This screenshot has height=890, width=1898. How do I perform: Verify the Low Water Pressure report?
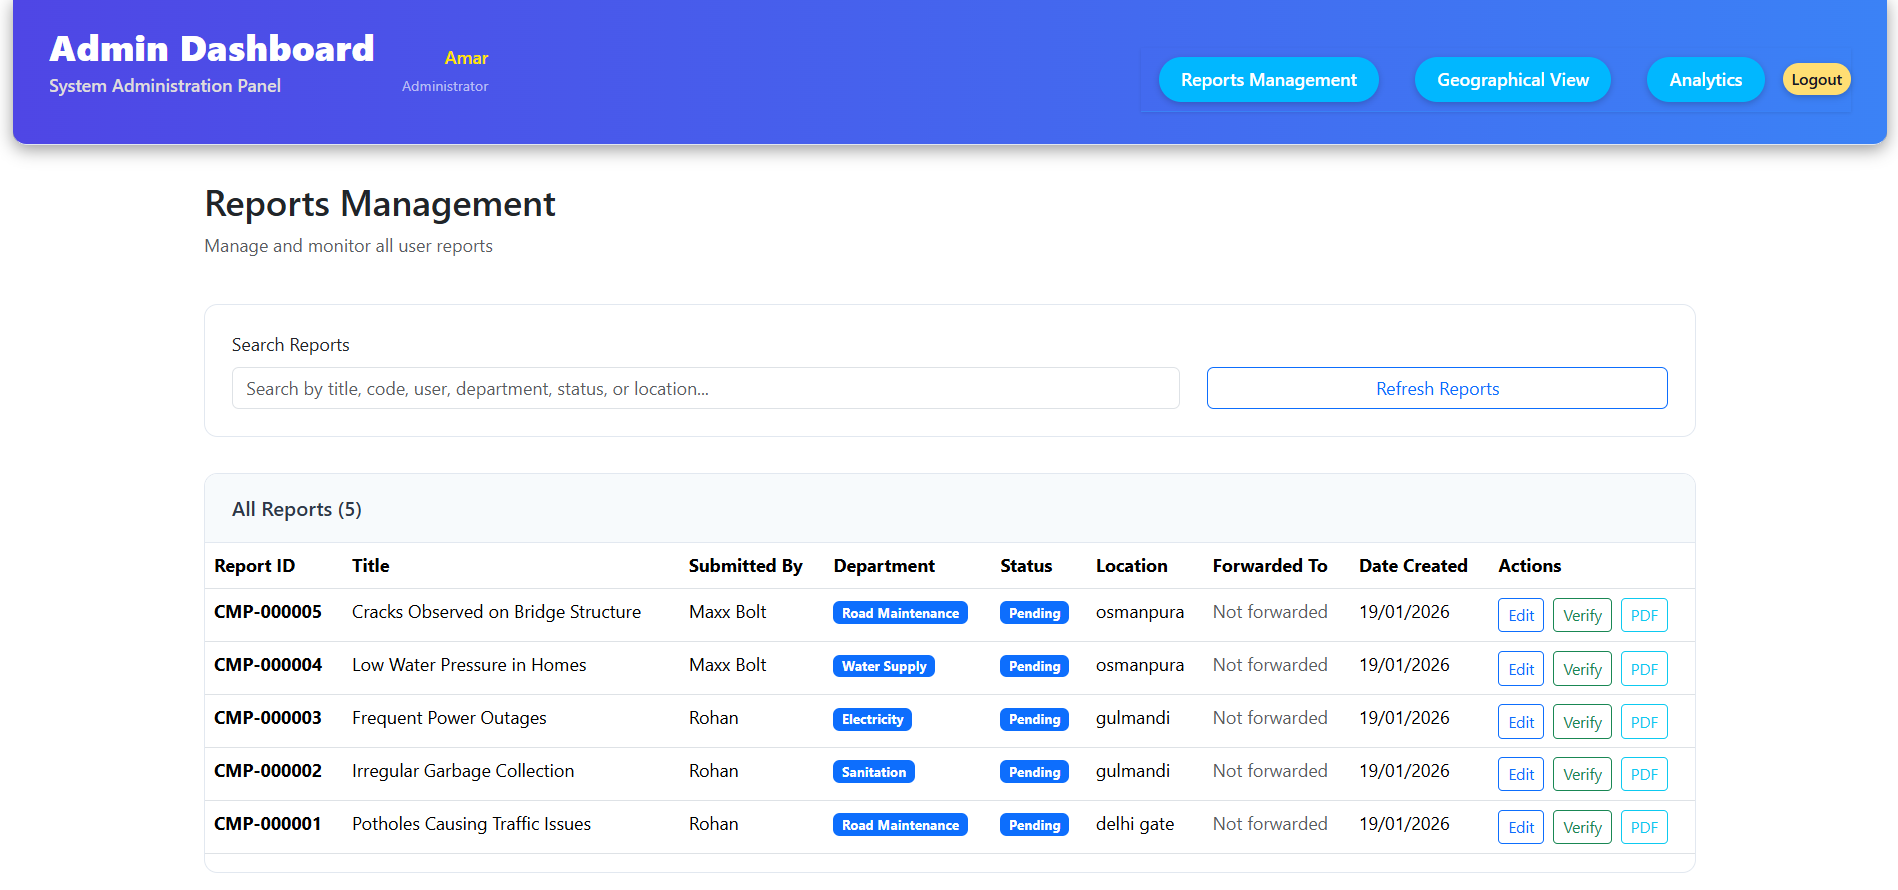1581,669
